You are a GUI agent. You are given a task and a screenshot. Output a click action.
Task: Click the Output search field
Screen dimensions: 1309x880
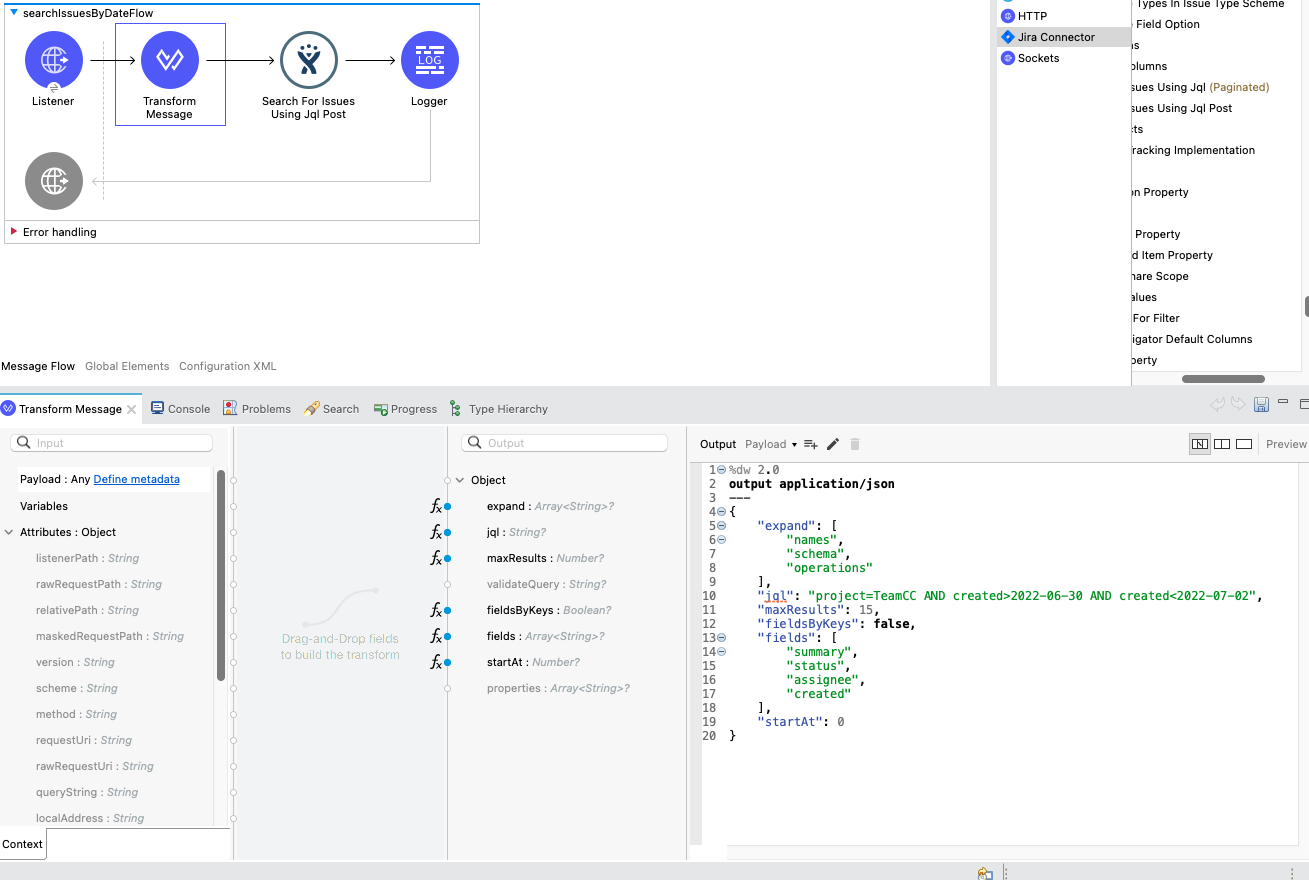point(565,443)
